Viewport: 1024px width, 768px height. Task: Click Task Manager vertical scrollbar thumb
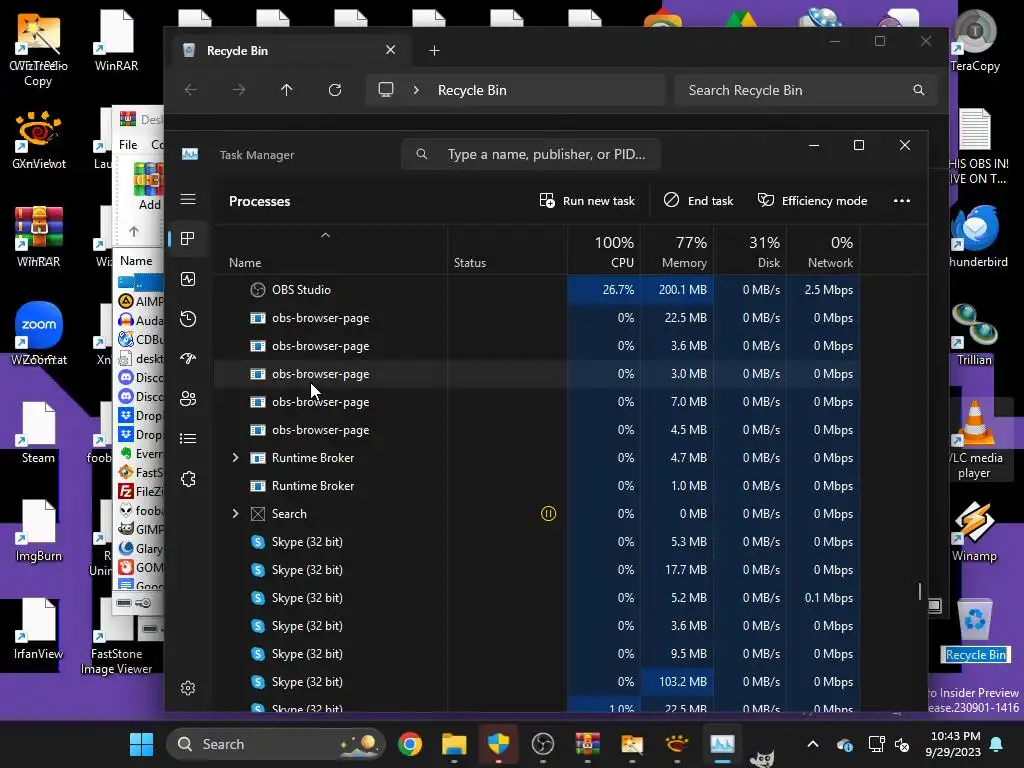[x=920, y=592]
